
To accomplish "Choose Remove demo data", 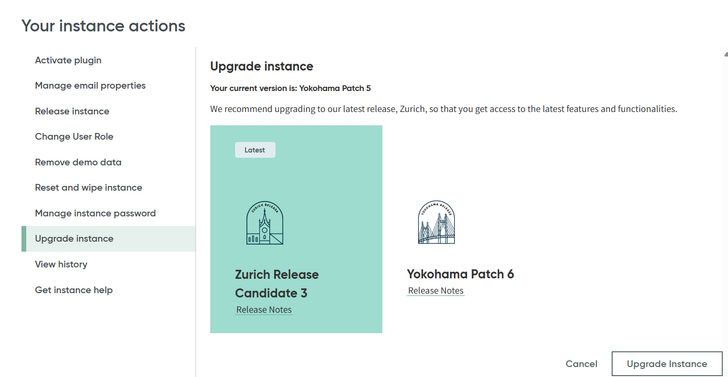I will pos(78,162).
